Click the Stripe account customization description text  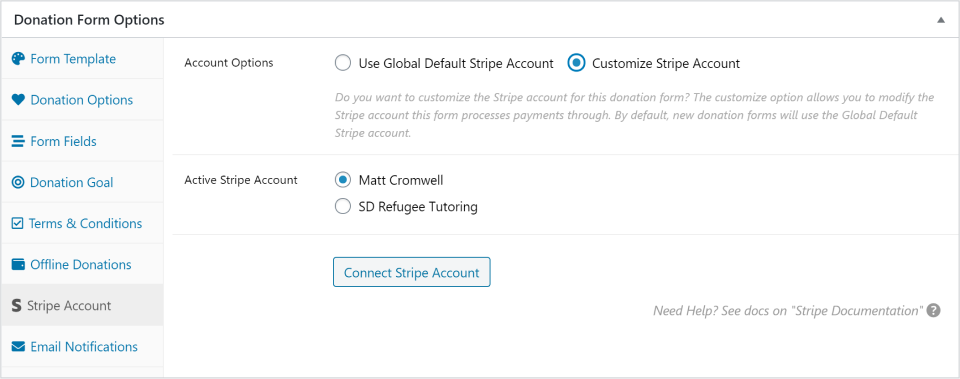(634, 115)
